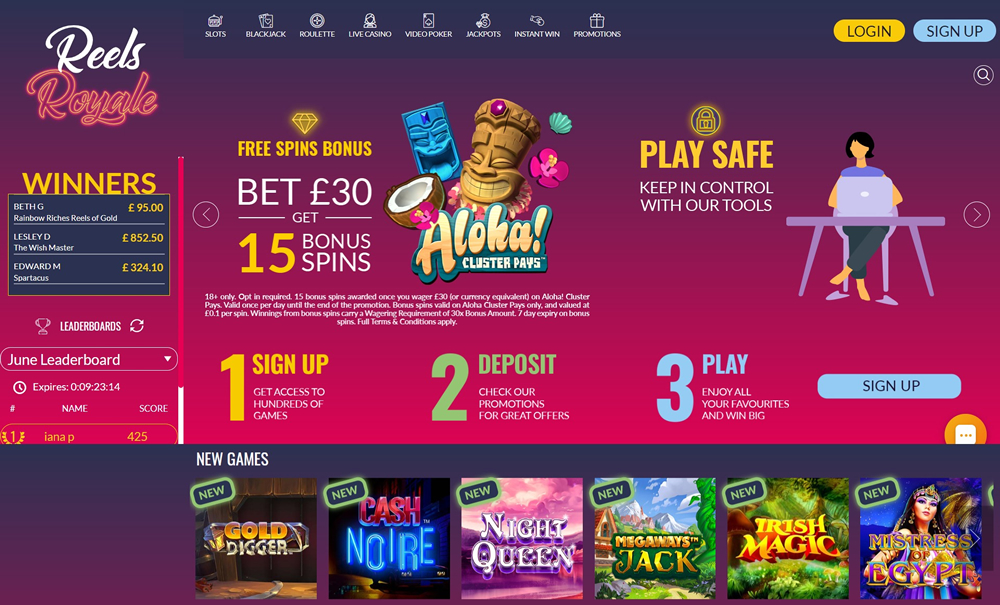Open the Video Poker icon
Image resolution: width=1000 pixels, height=605 pixels.
429,20
